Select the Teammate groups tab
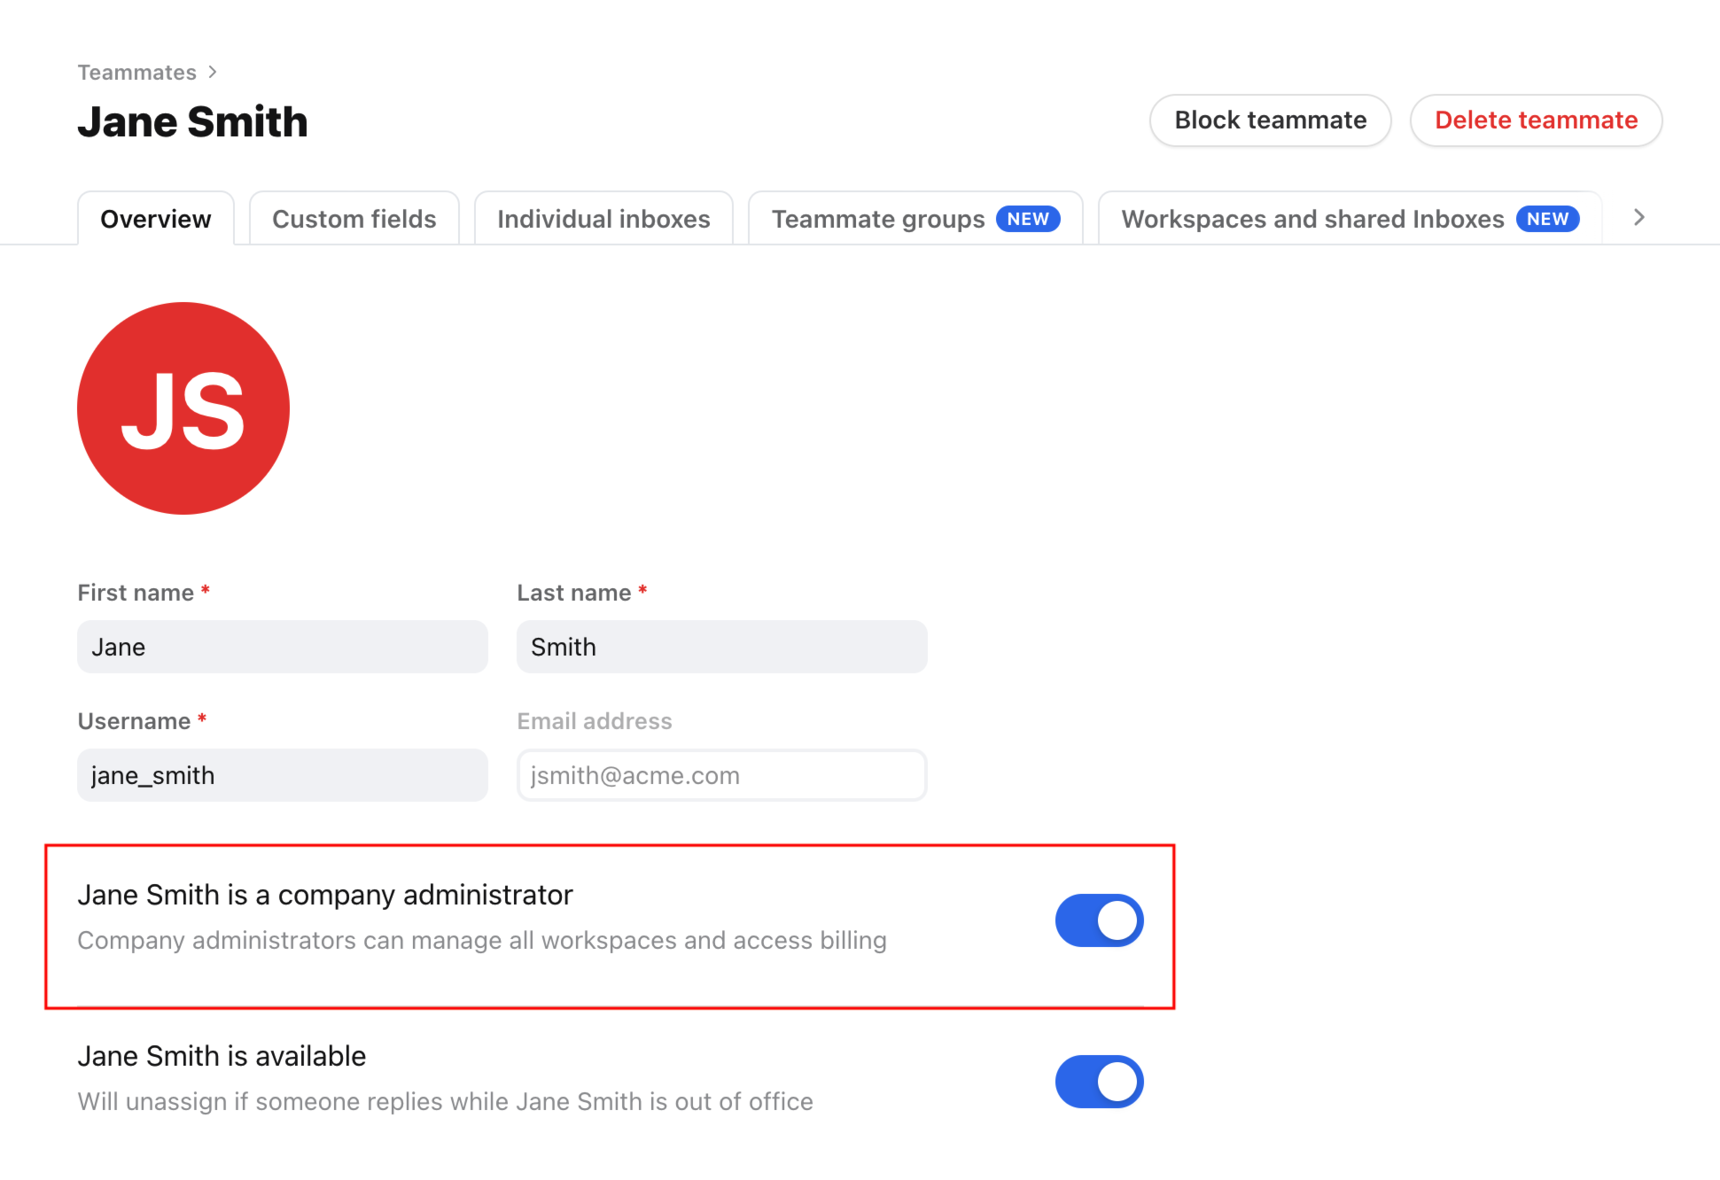The image size is (1720, 1180). 877,219
